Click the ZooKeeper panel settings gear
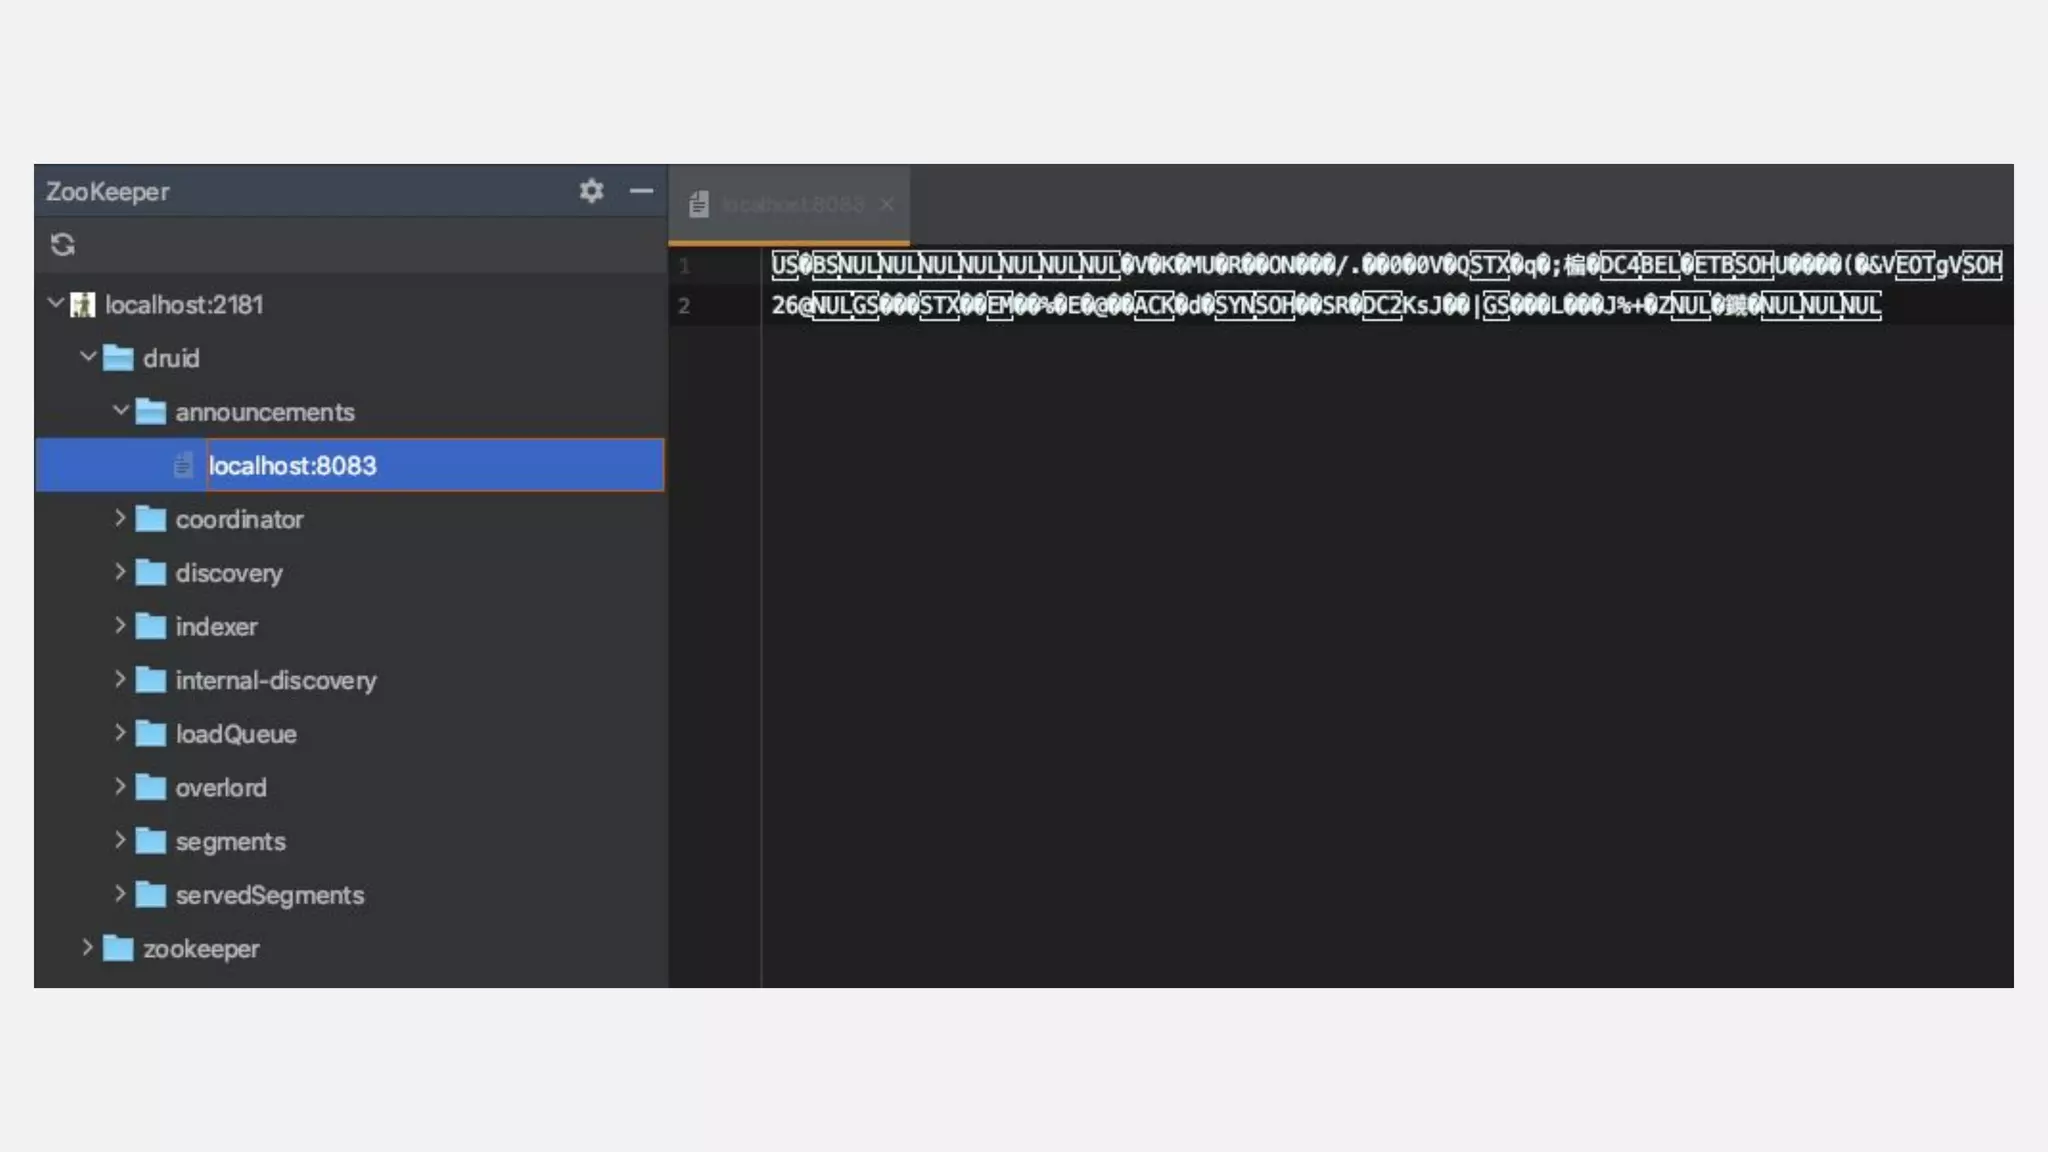The image size is (2048, 1152). [591, 190]
